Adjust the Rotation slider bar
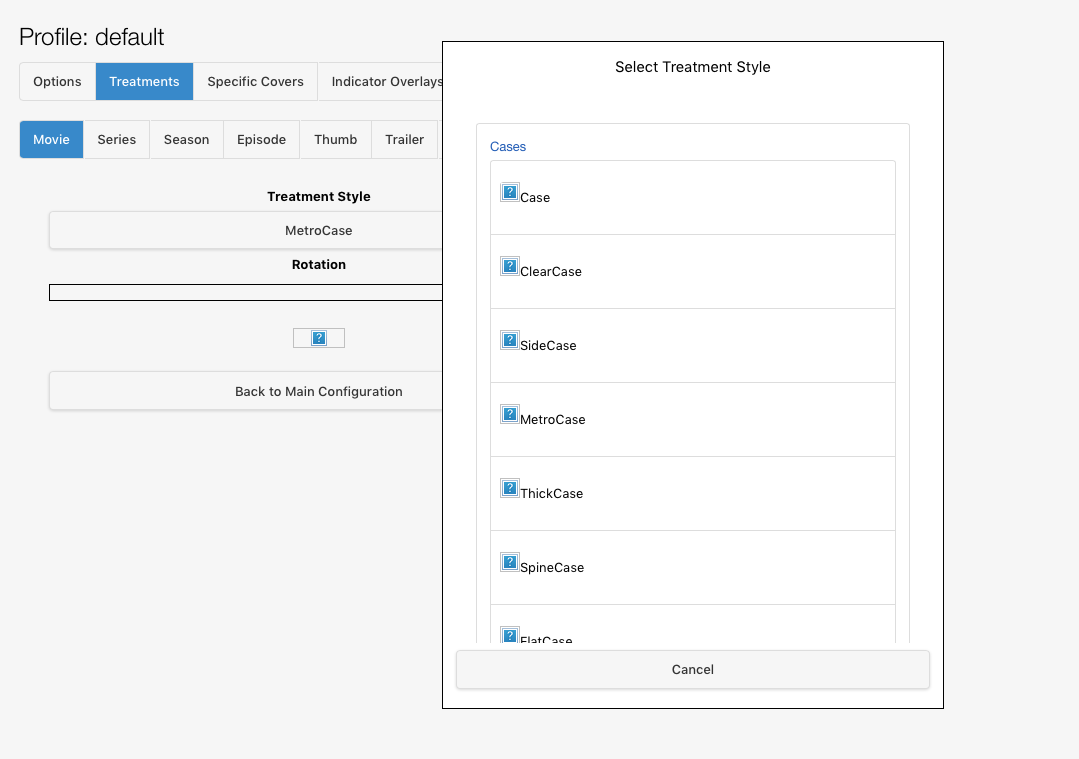The height and width of the screenshot is (759, 1079). pos(246,292)
